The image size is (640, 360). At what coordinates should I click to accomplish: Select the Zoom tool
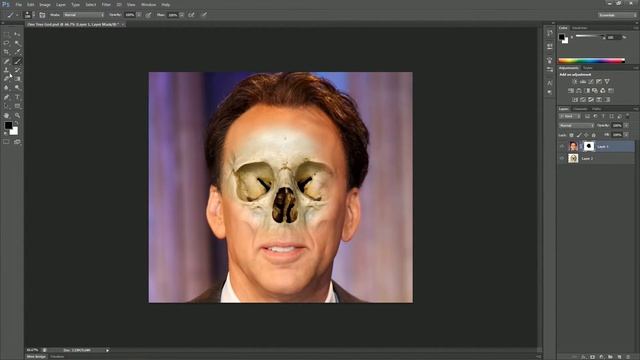[x=17, y=116]
